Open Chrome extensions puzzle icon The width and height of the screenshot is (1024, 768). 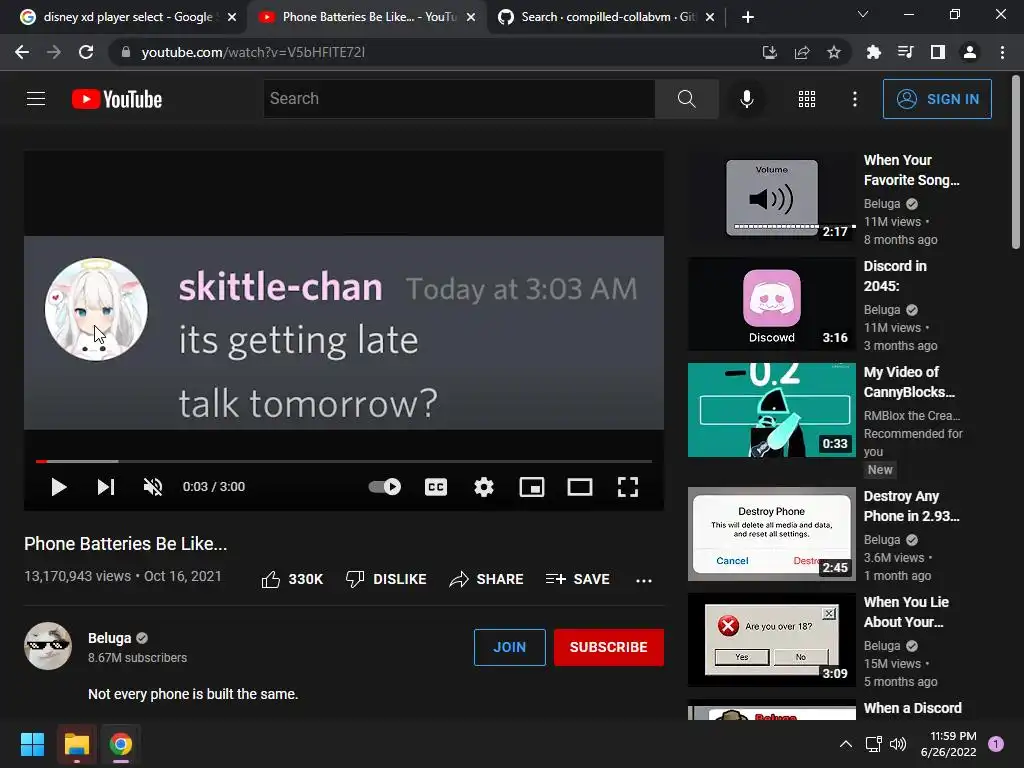[x=873, y=52]
